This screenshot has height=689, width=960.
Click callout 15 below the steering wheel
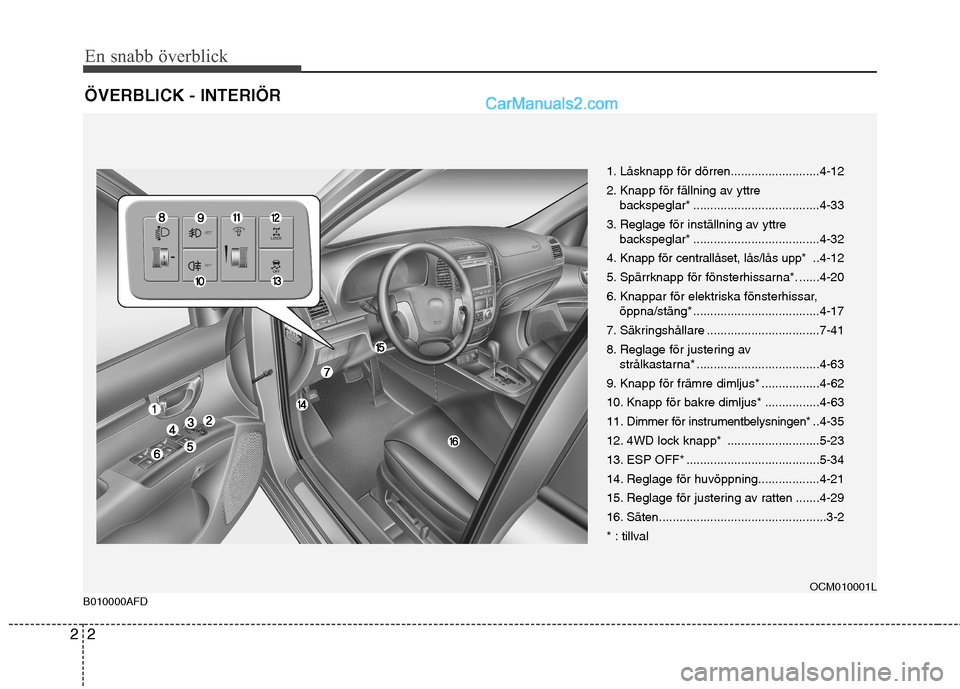point(380,347)
